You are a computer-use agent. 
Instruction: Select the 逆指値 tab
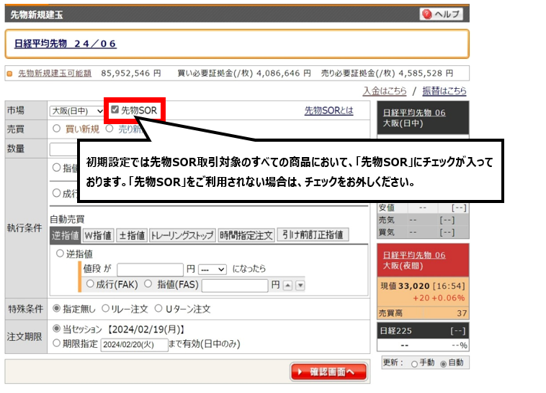click(x=65, y=235)
